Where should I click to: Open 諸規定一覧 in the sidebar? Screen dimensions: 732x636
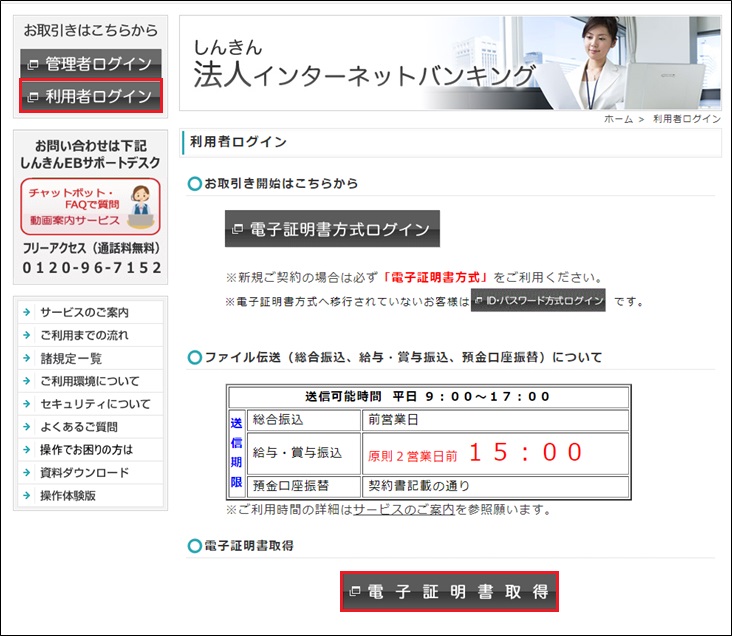pos(70,358)
